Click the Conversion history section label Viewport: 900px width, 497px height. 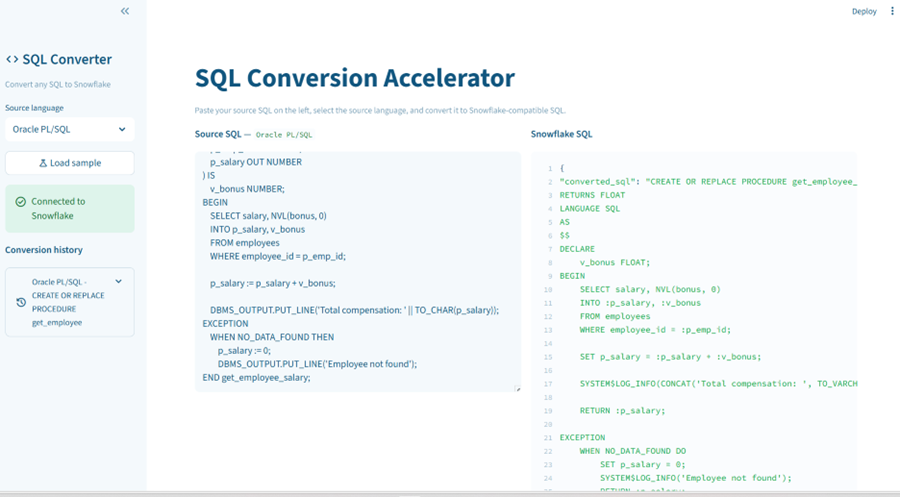coord(44,250)
